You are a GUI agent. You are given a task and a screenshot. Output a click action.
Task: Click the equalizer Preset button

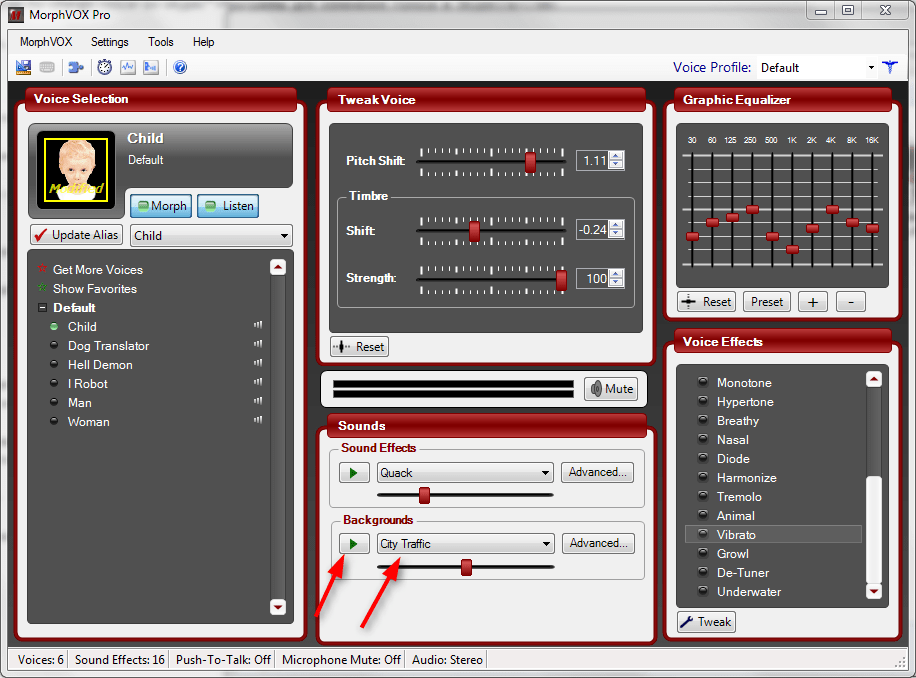point(767,302)
